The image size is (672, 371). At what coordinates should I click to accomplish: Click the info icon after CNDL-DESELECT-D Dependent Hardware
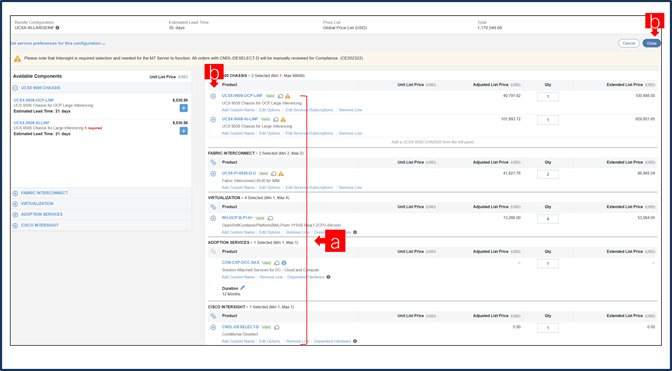coord(355,341)
